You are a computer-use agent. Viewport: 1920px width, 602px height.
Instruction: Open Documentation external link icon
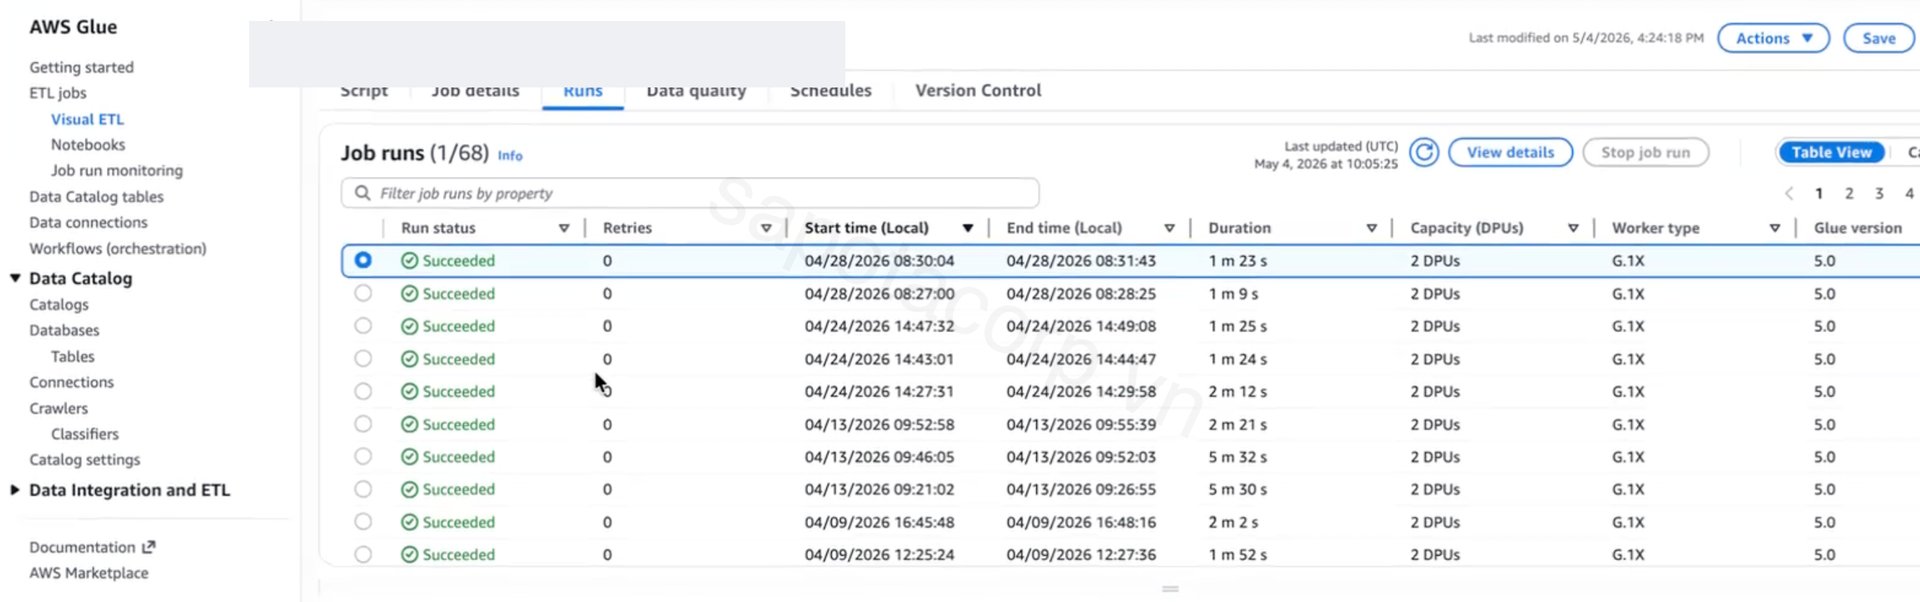(149, 547)
